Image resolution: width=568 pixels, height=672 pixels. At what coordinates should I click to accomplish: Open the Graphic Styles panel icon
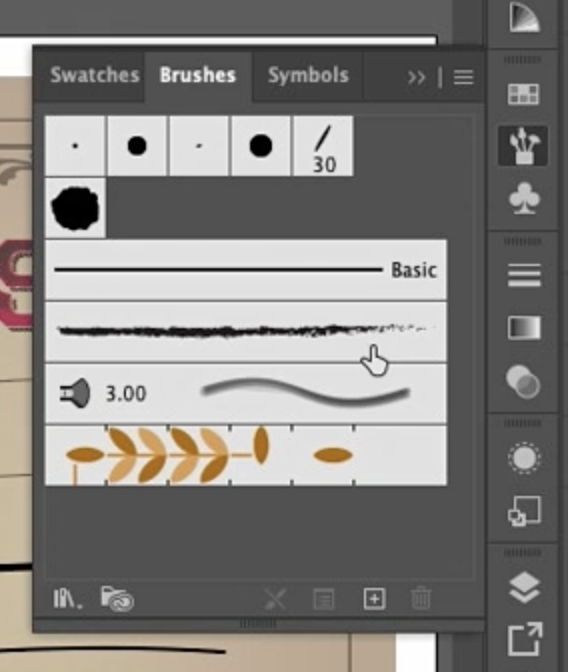click(x=524, y=511)
